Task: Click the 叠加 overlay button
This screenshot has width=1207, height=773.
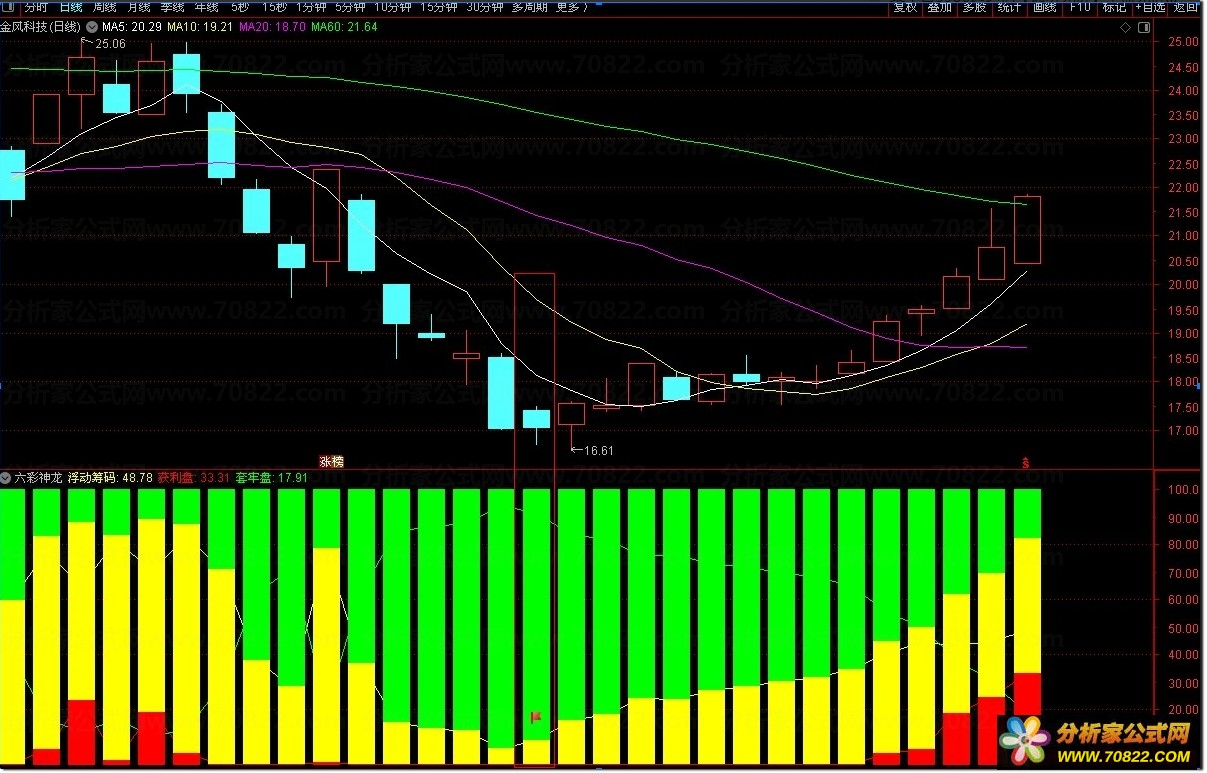Action: [940, 7]
